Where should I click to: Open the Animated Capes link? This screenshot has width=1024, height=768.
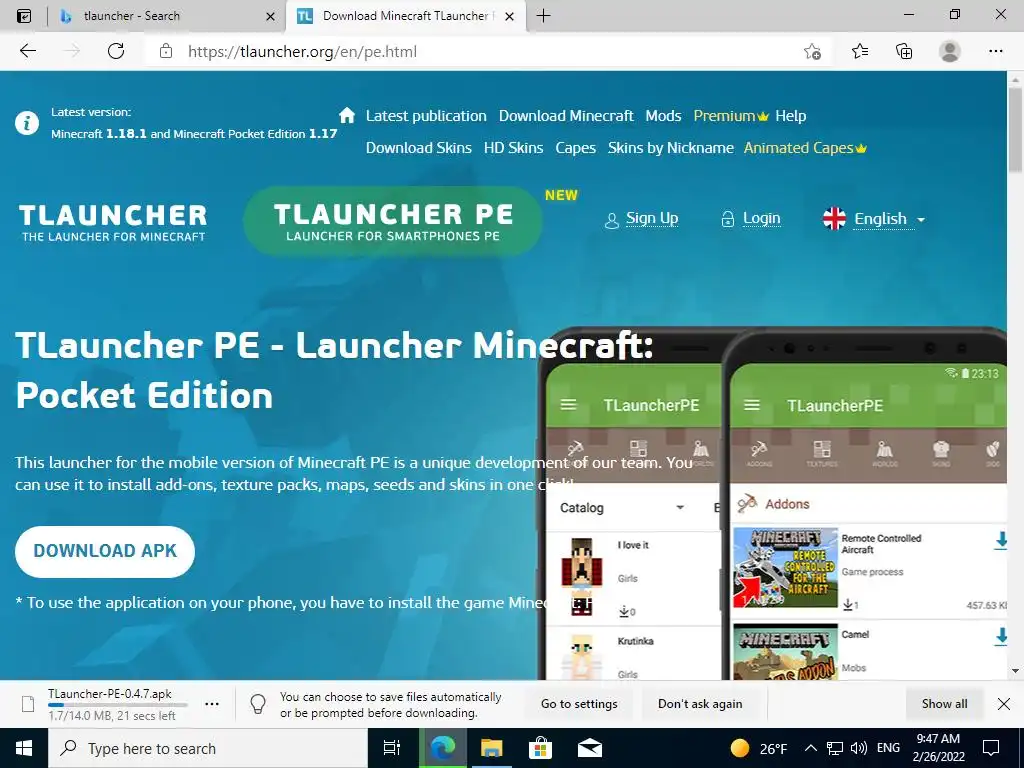point(805,148)
